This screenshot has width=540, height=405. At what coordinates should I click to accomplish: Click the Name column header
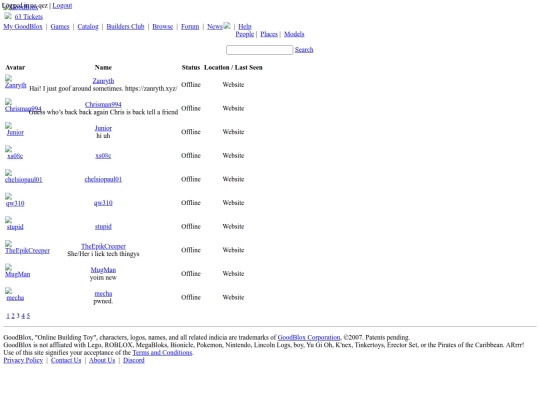pyautogui.click(x=103, y=68)
